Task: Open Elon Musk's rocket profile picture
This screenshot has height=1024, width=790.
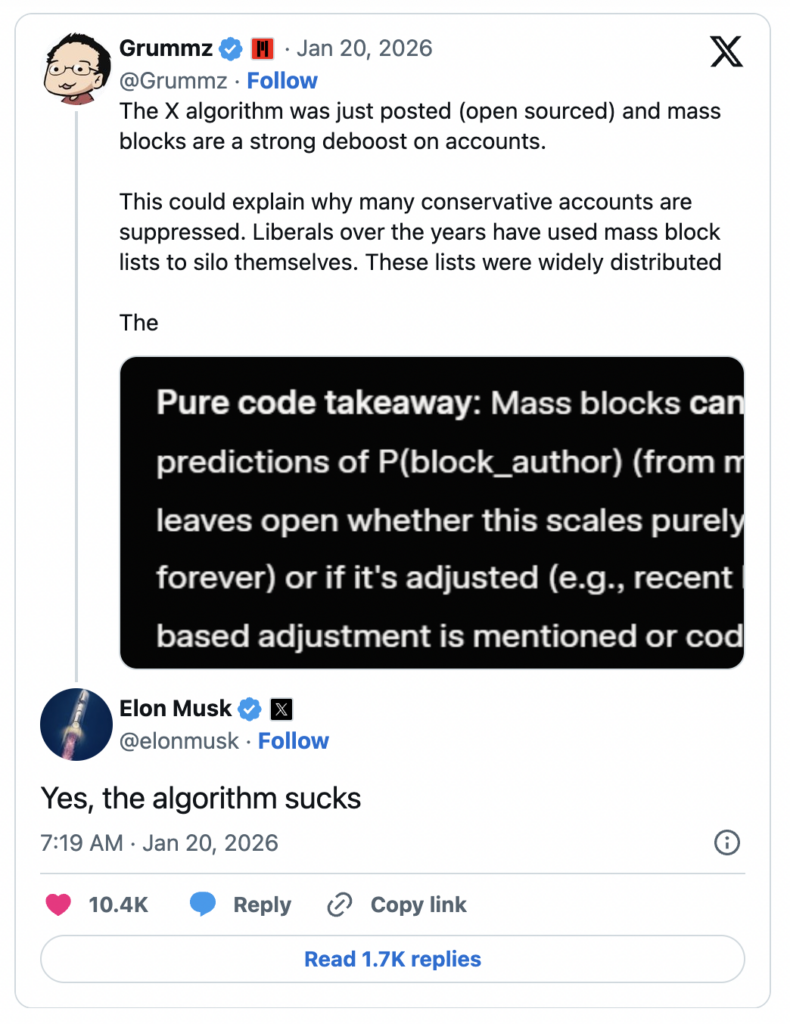Action: [76, 724]
